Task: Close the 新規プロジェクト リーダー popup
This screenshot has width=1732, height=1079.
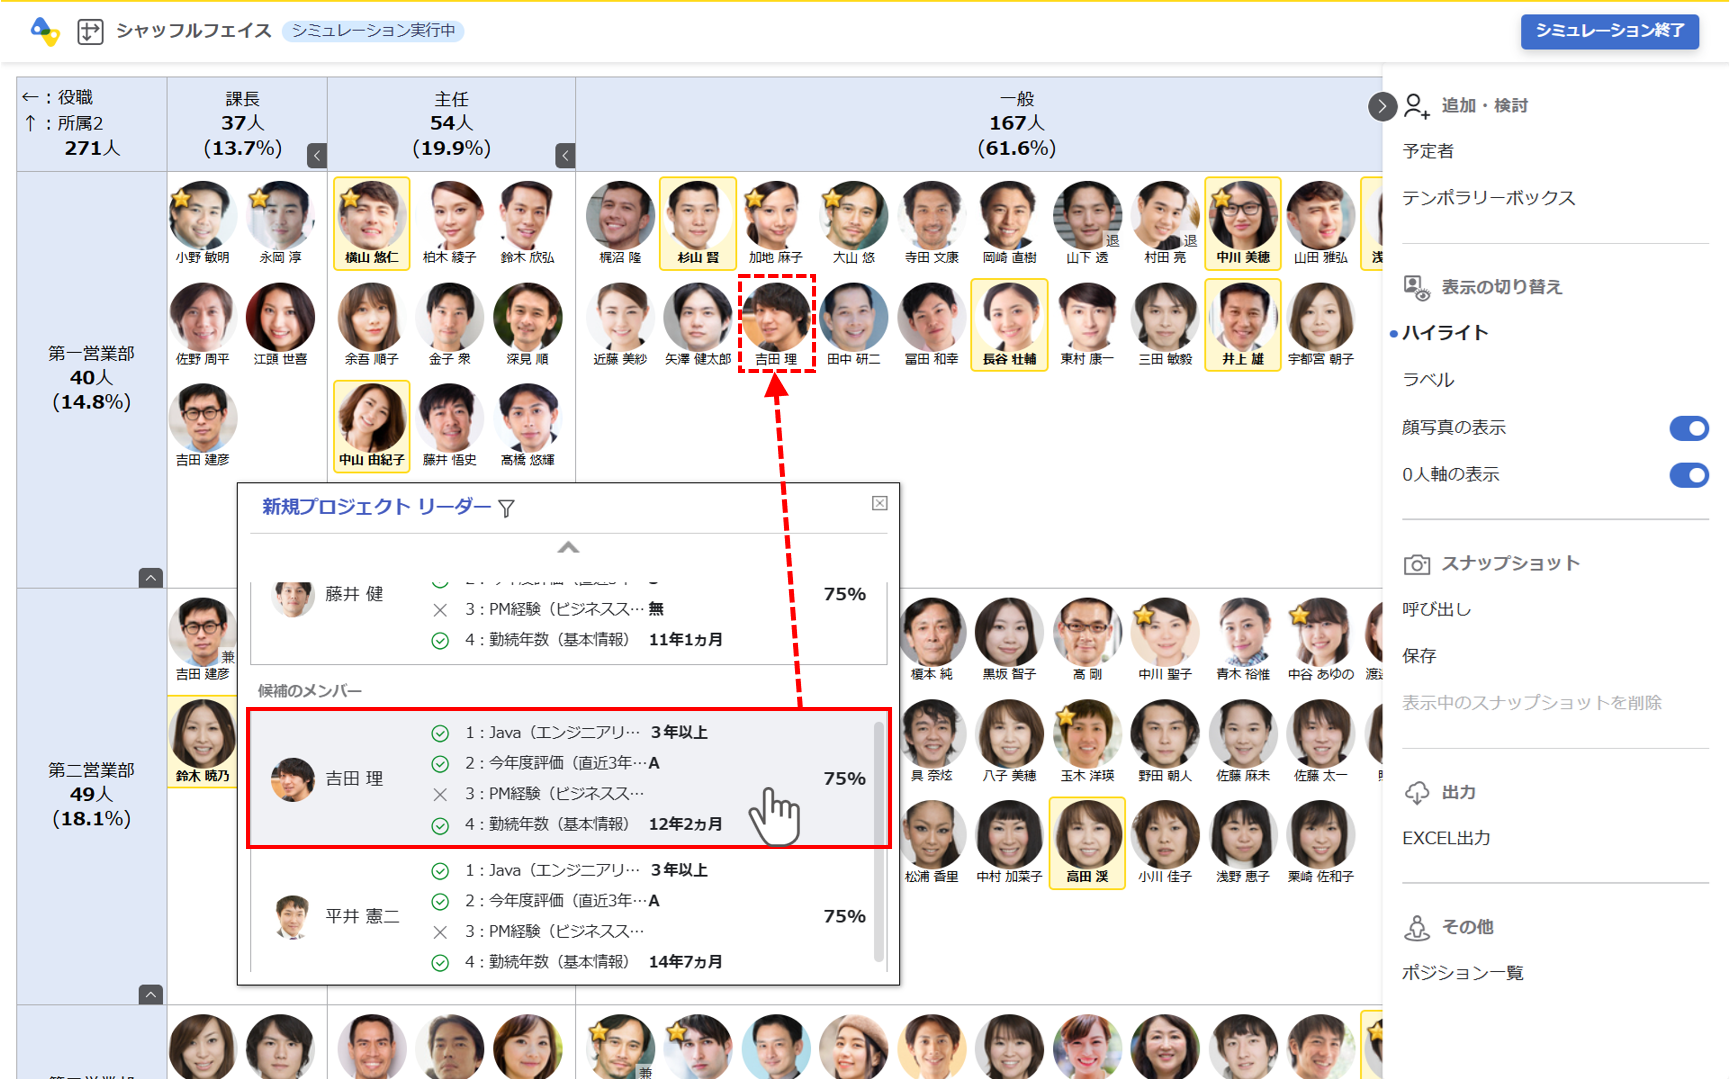Action: [879, 503]
